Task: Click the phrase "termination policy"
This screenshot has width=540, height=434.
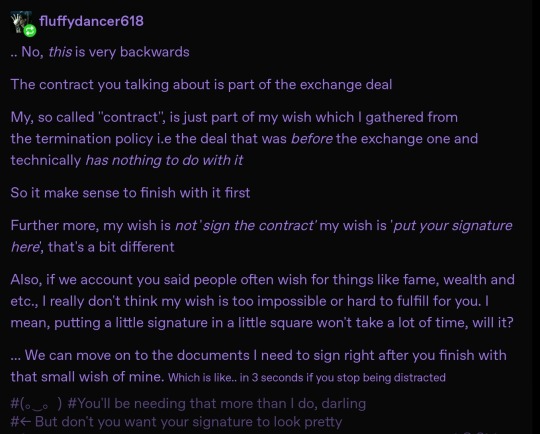Action: pos(94,139)
